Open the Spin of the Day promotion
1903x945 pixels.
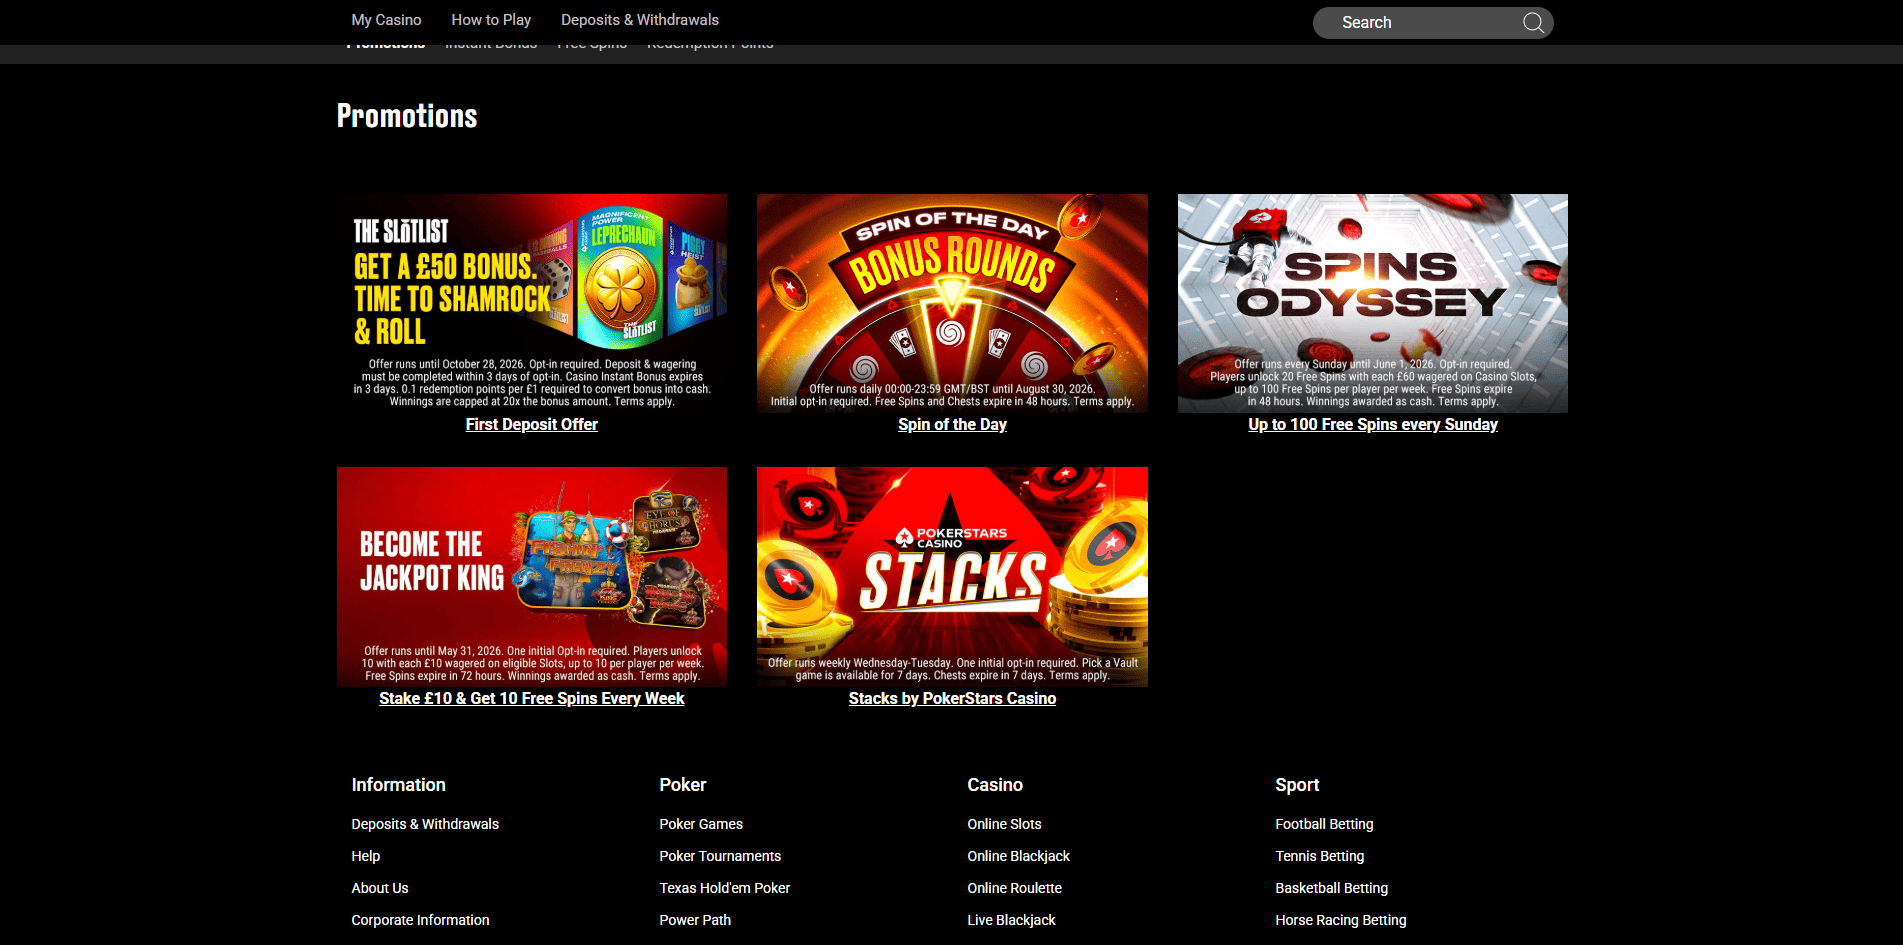(x=951, y=424)
